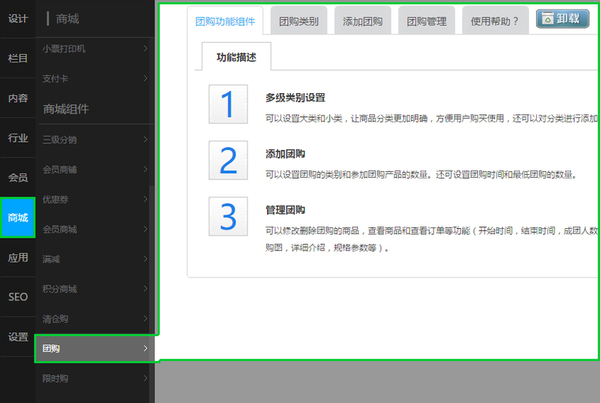Open 限时购 submenu item

point(95,379)
